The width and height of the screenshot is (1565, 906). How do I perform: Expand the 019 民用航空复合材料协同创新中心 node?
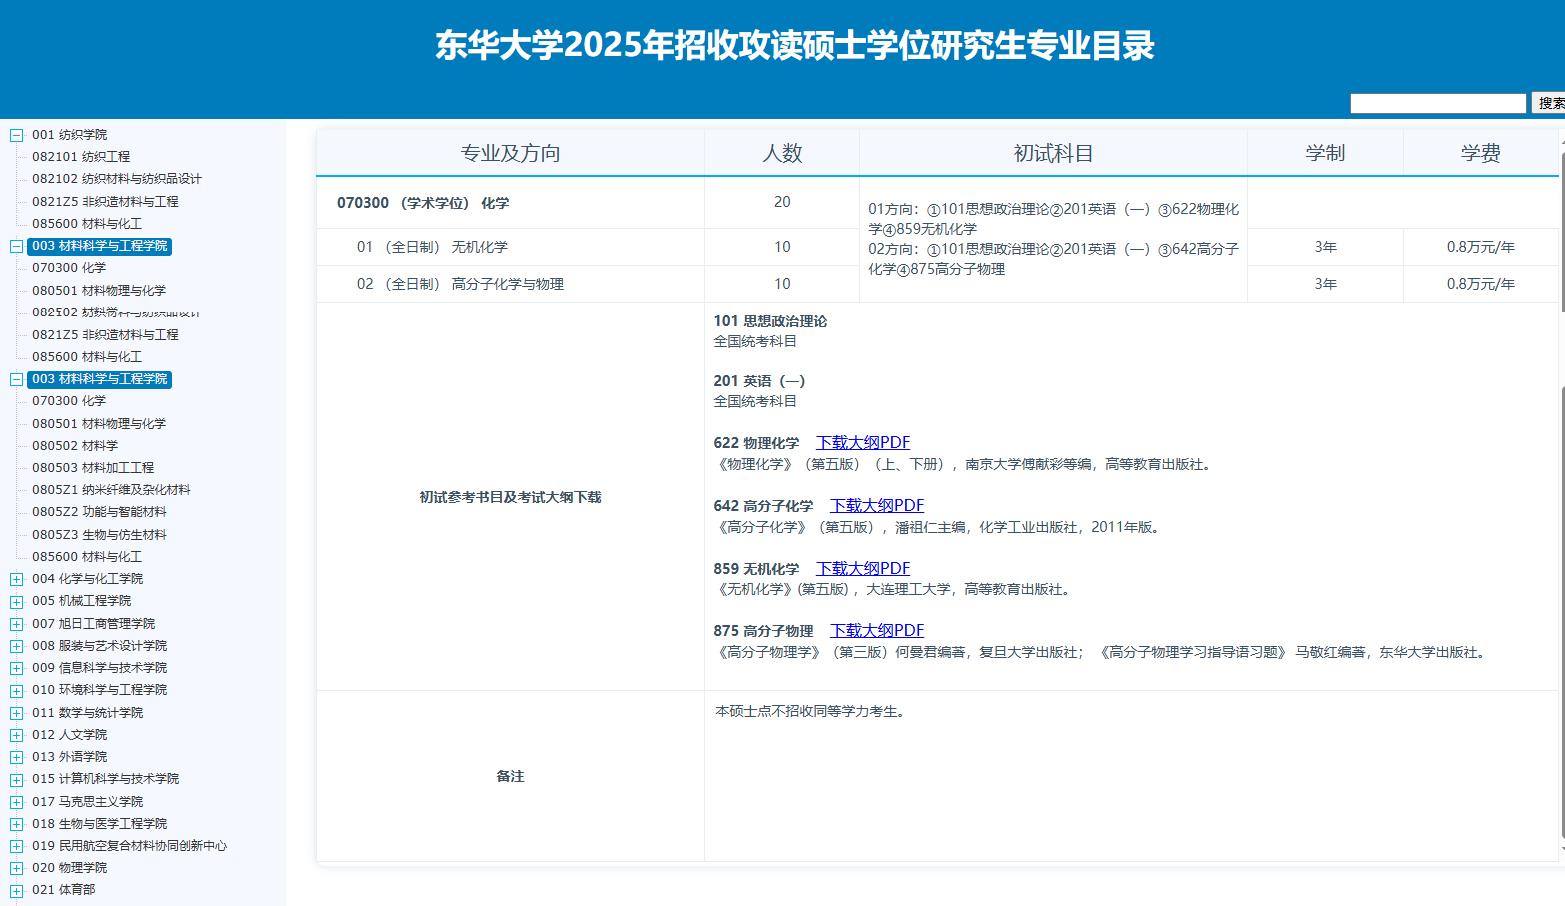(x=16, y=846)
